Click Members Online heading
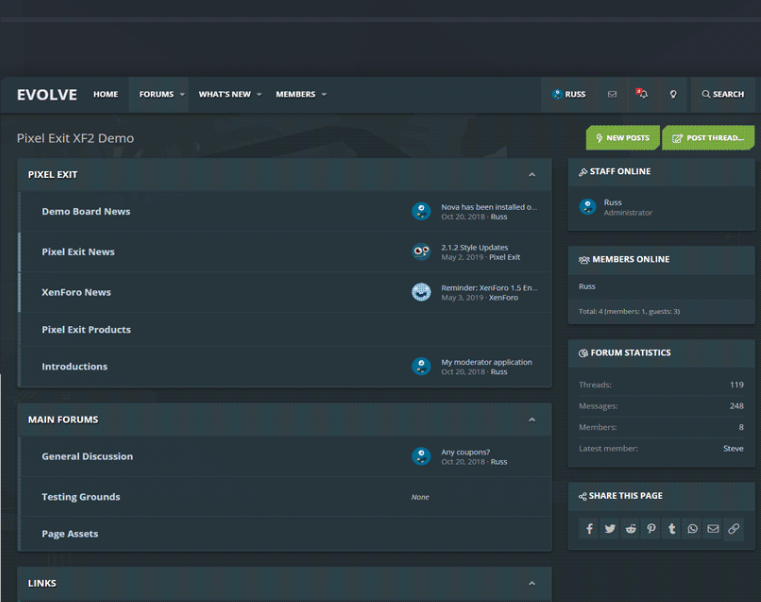The height and width of the screenshot is (602, 761). (x=631, y=259)
